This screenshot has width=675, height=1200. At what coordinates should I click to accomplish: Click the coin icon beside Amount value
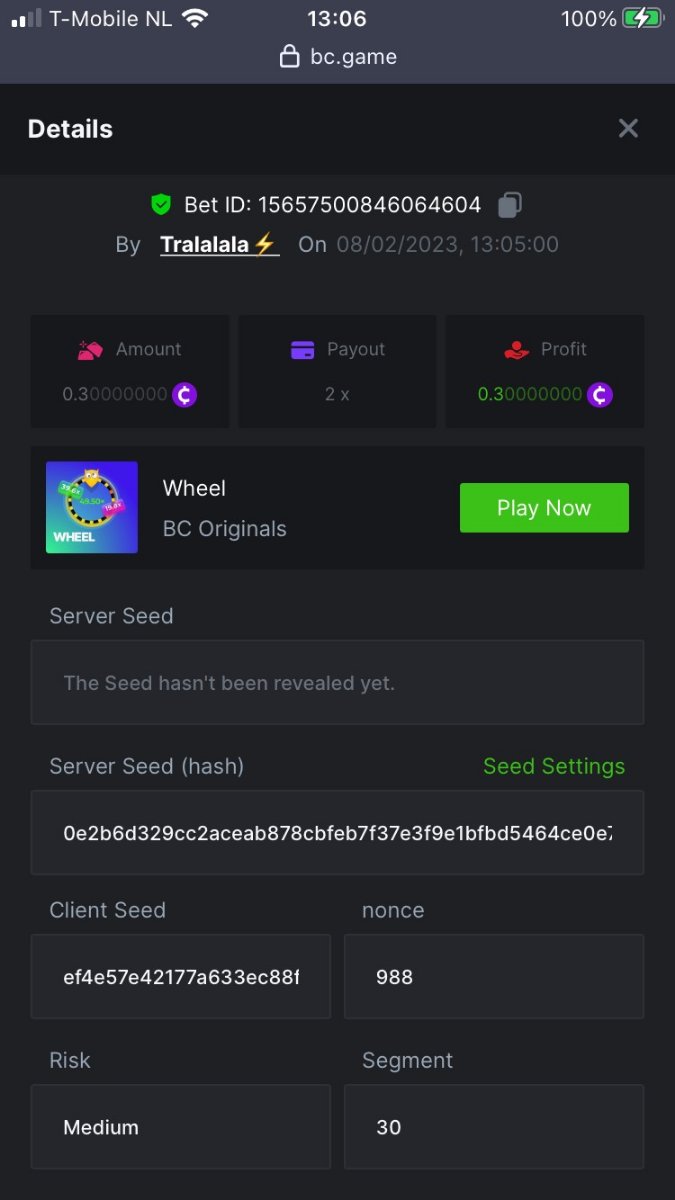pos(184,394)
